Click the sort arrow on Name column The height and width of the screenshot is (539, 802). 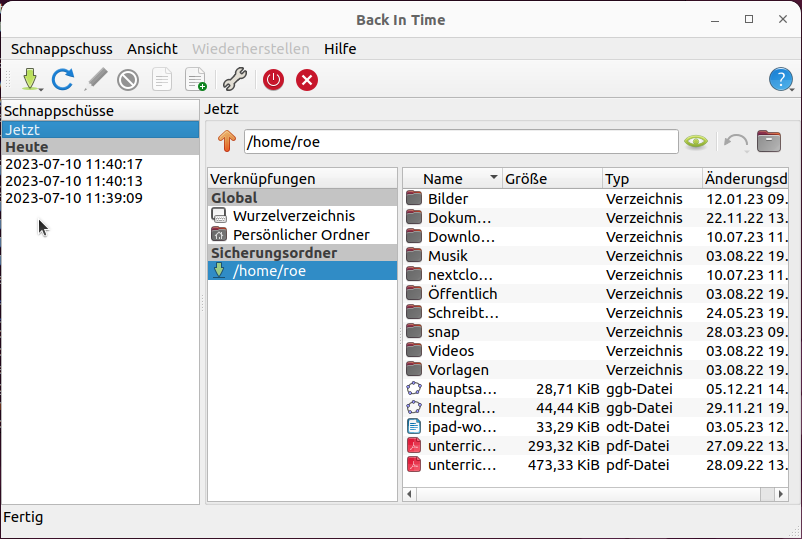(493, 178)
